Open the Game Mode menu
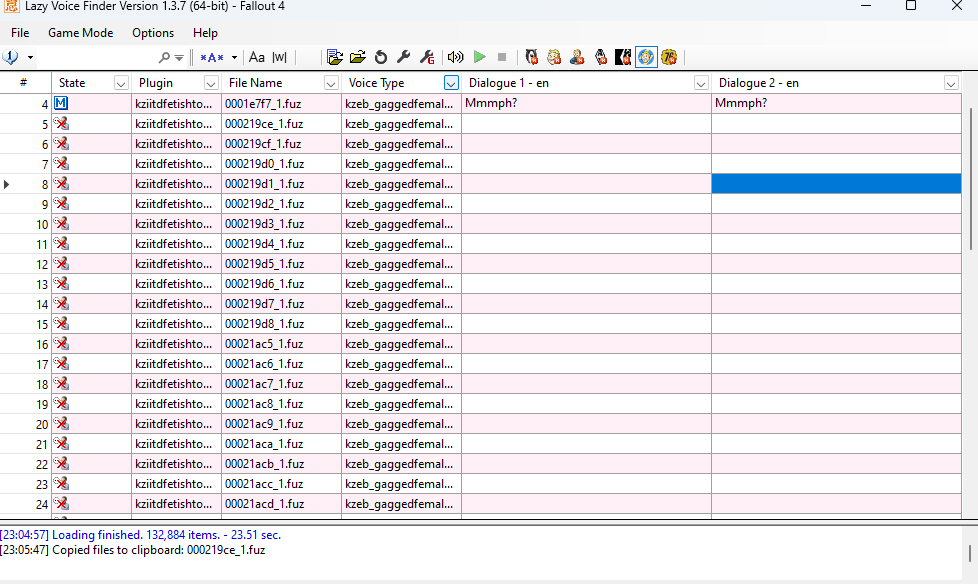Viewport: 978px width, 584px height. (80, 33)
